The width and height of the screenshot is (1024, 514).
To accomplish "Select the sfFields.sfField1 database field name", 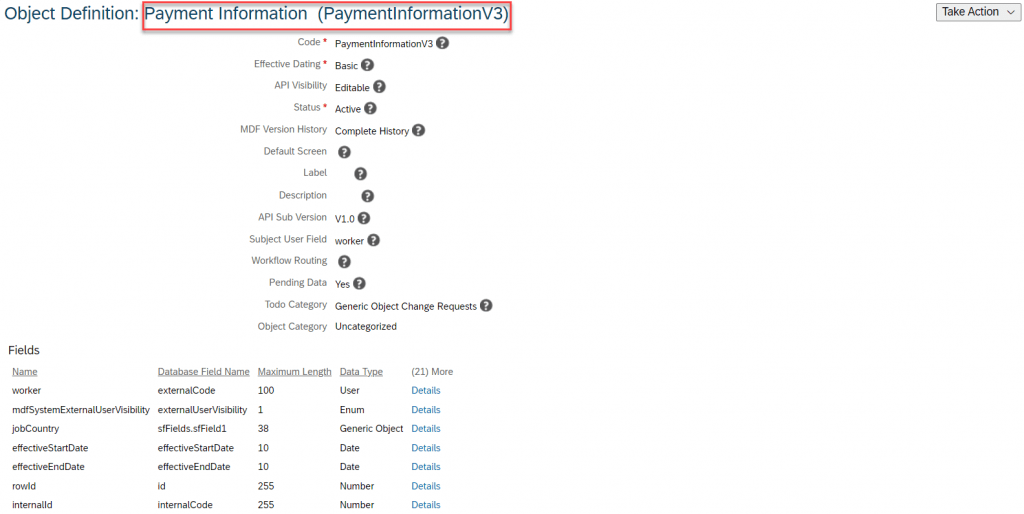I will [x=192, y=429].
